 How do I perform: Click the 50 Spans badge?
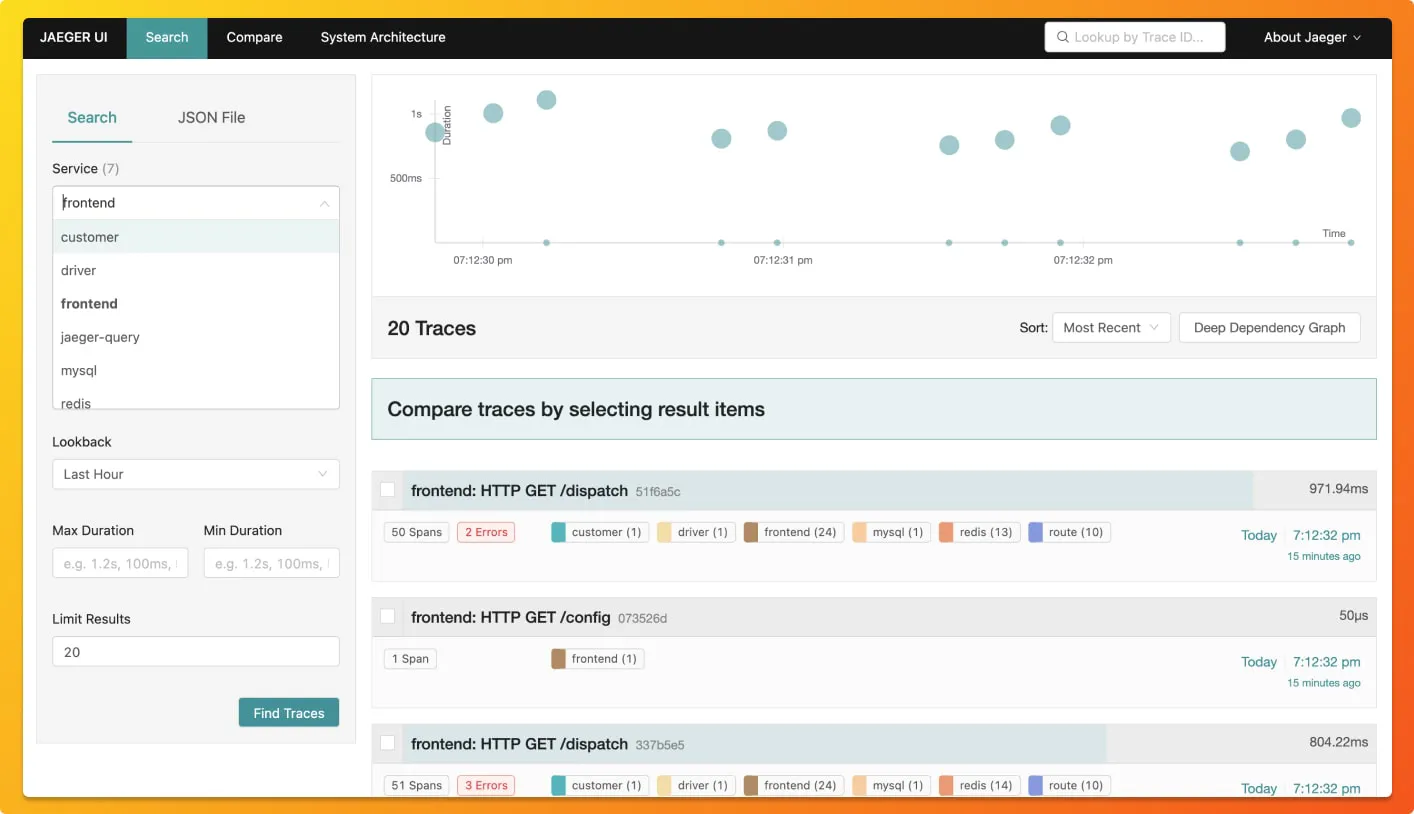click(x=417, y=532)
